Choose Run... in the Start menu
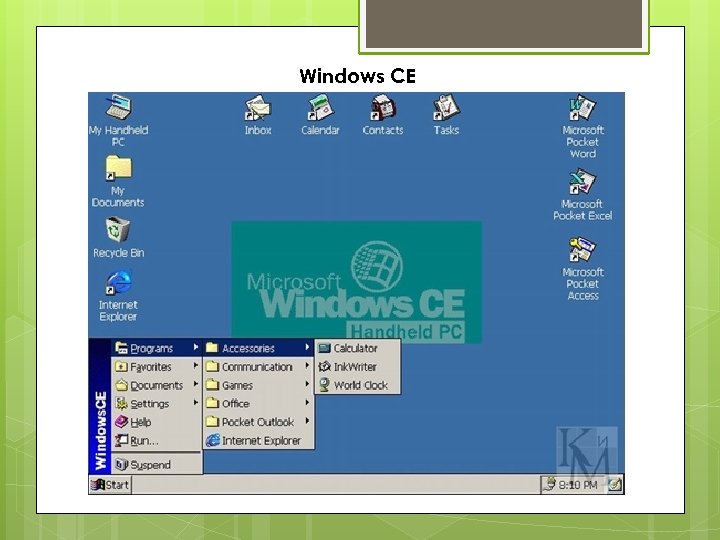This screenshot has width=720, height=540. 157,440
